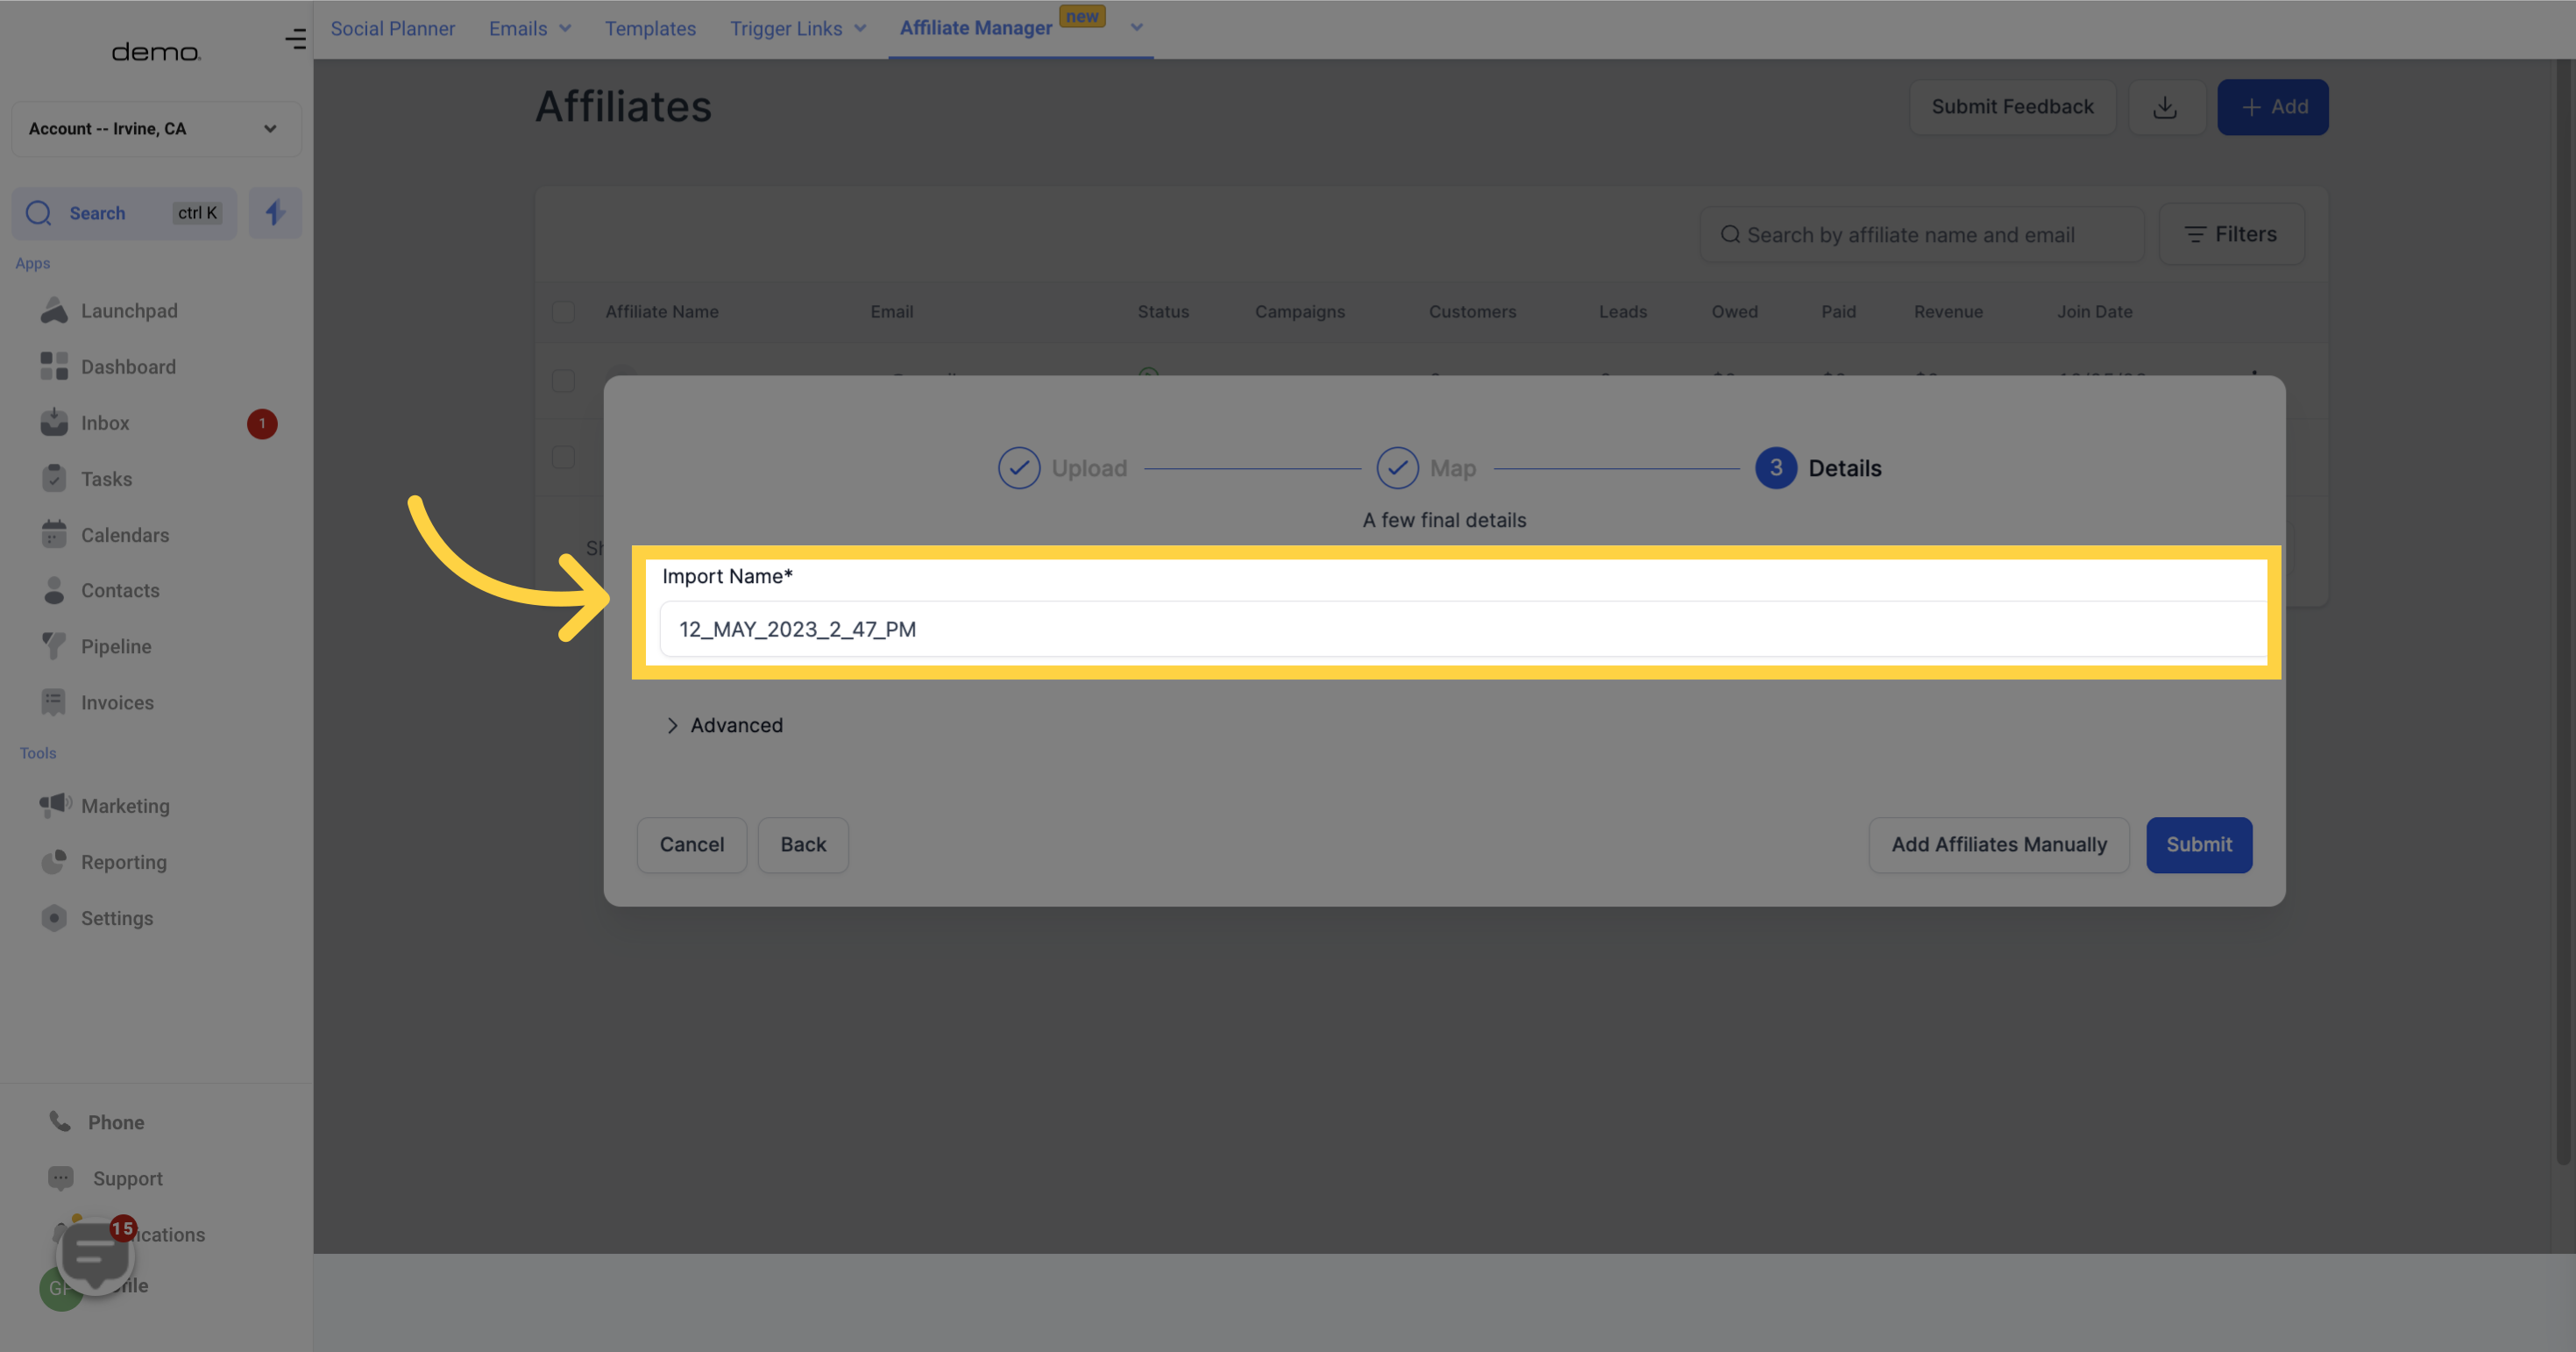Screen dimensions: 2576x1352
Task: Click the Settings gear icon
Action: (x=54, y=918)
